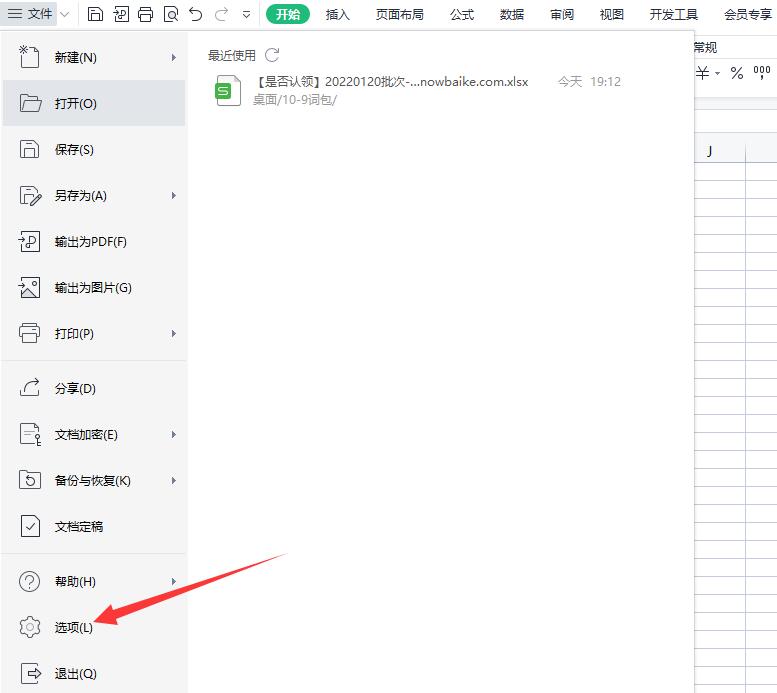
Task: Choose 保存(S) in the file menu
Action: click(94, 149)
